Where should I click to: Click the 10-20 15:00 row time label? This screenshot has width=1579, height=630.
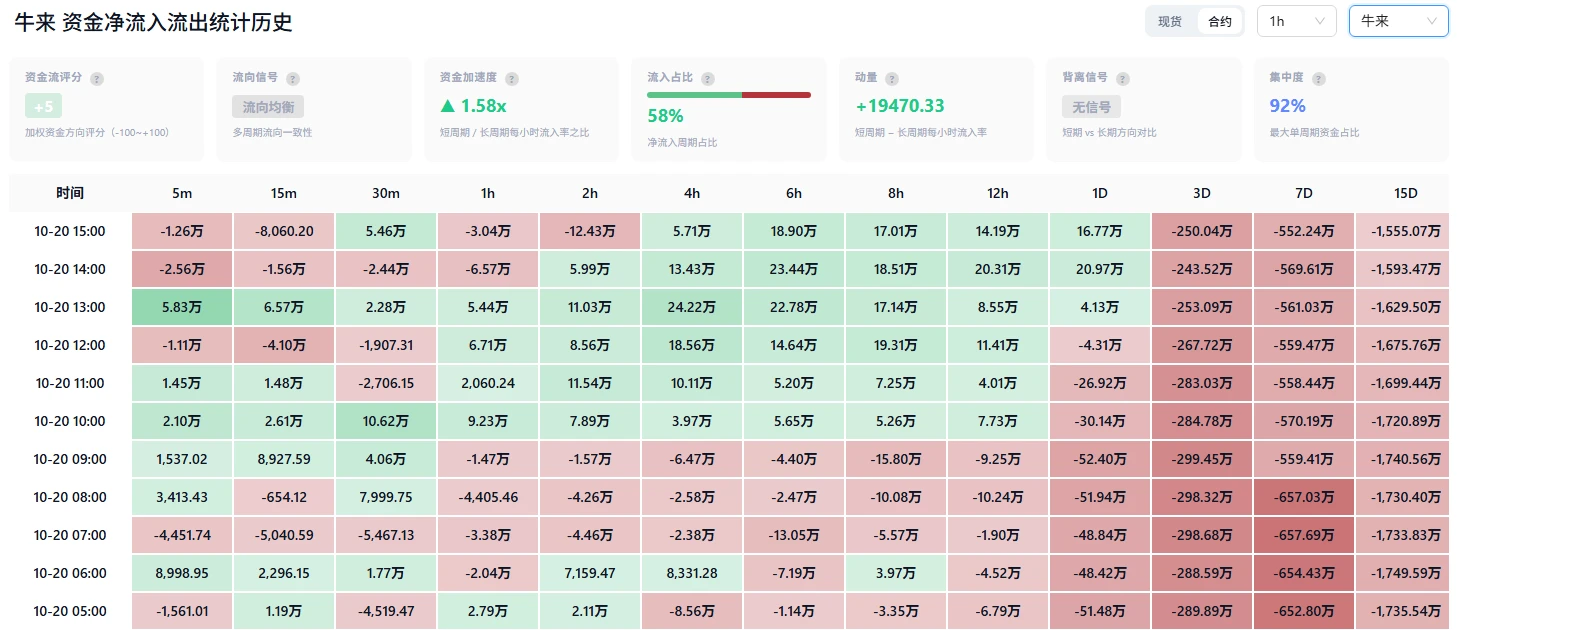(70, 231)
